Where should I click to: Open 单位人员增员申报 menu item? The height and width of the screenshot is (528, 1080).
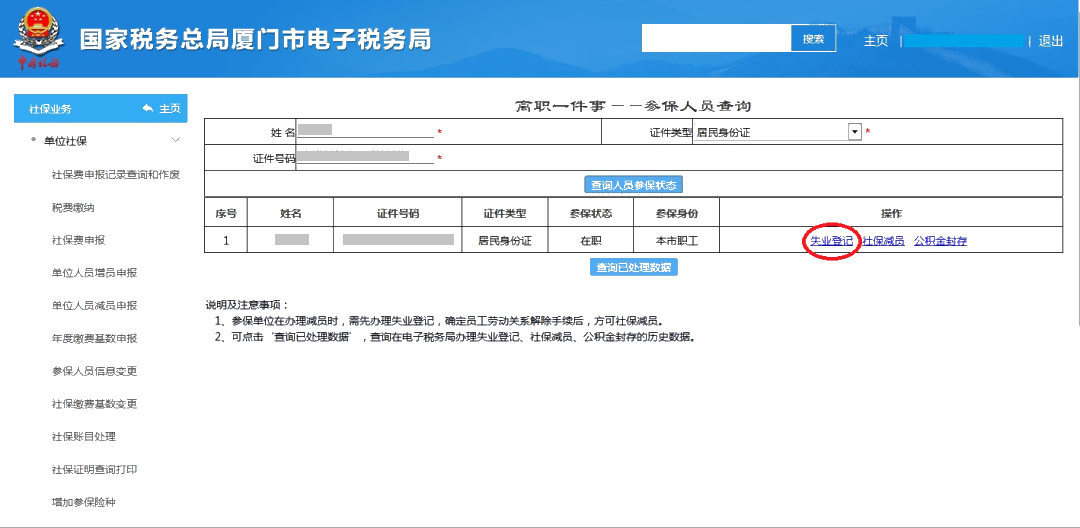(x=94, y=273)
